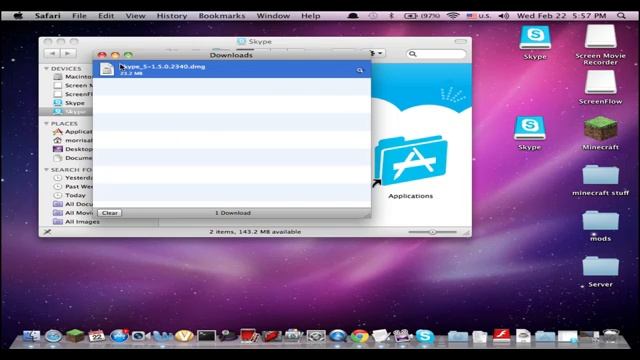Screen dimensions: 640x360
Task: Click the volume icon in menu bar
Action: 504,16
